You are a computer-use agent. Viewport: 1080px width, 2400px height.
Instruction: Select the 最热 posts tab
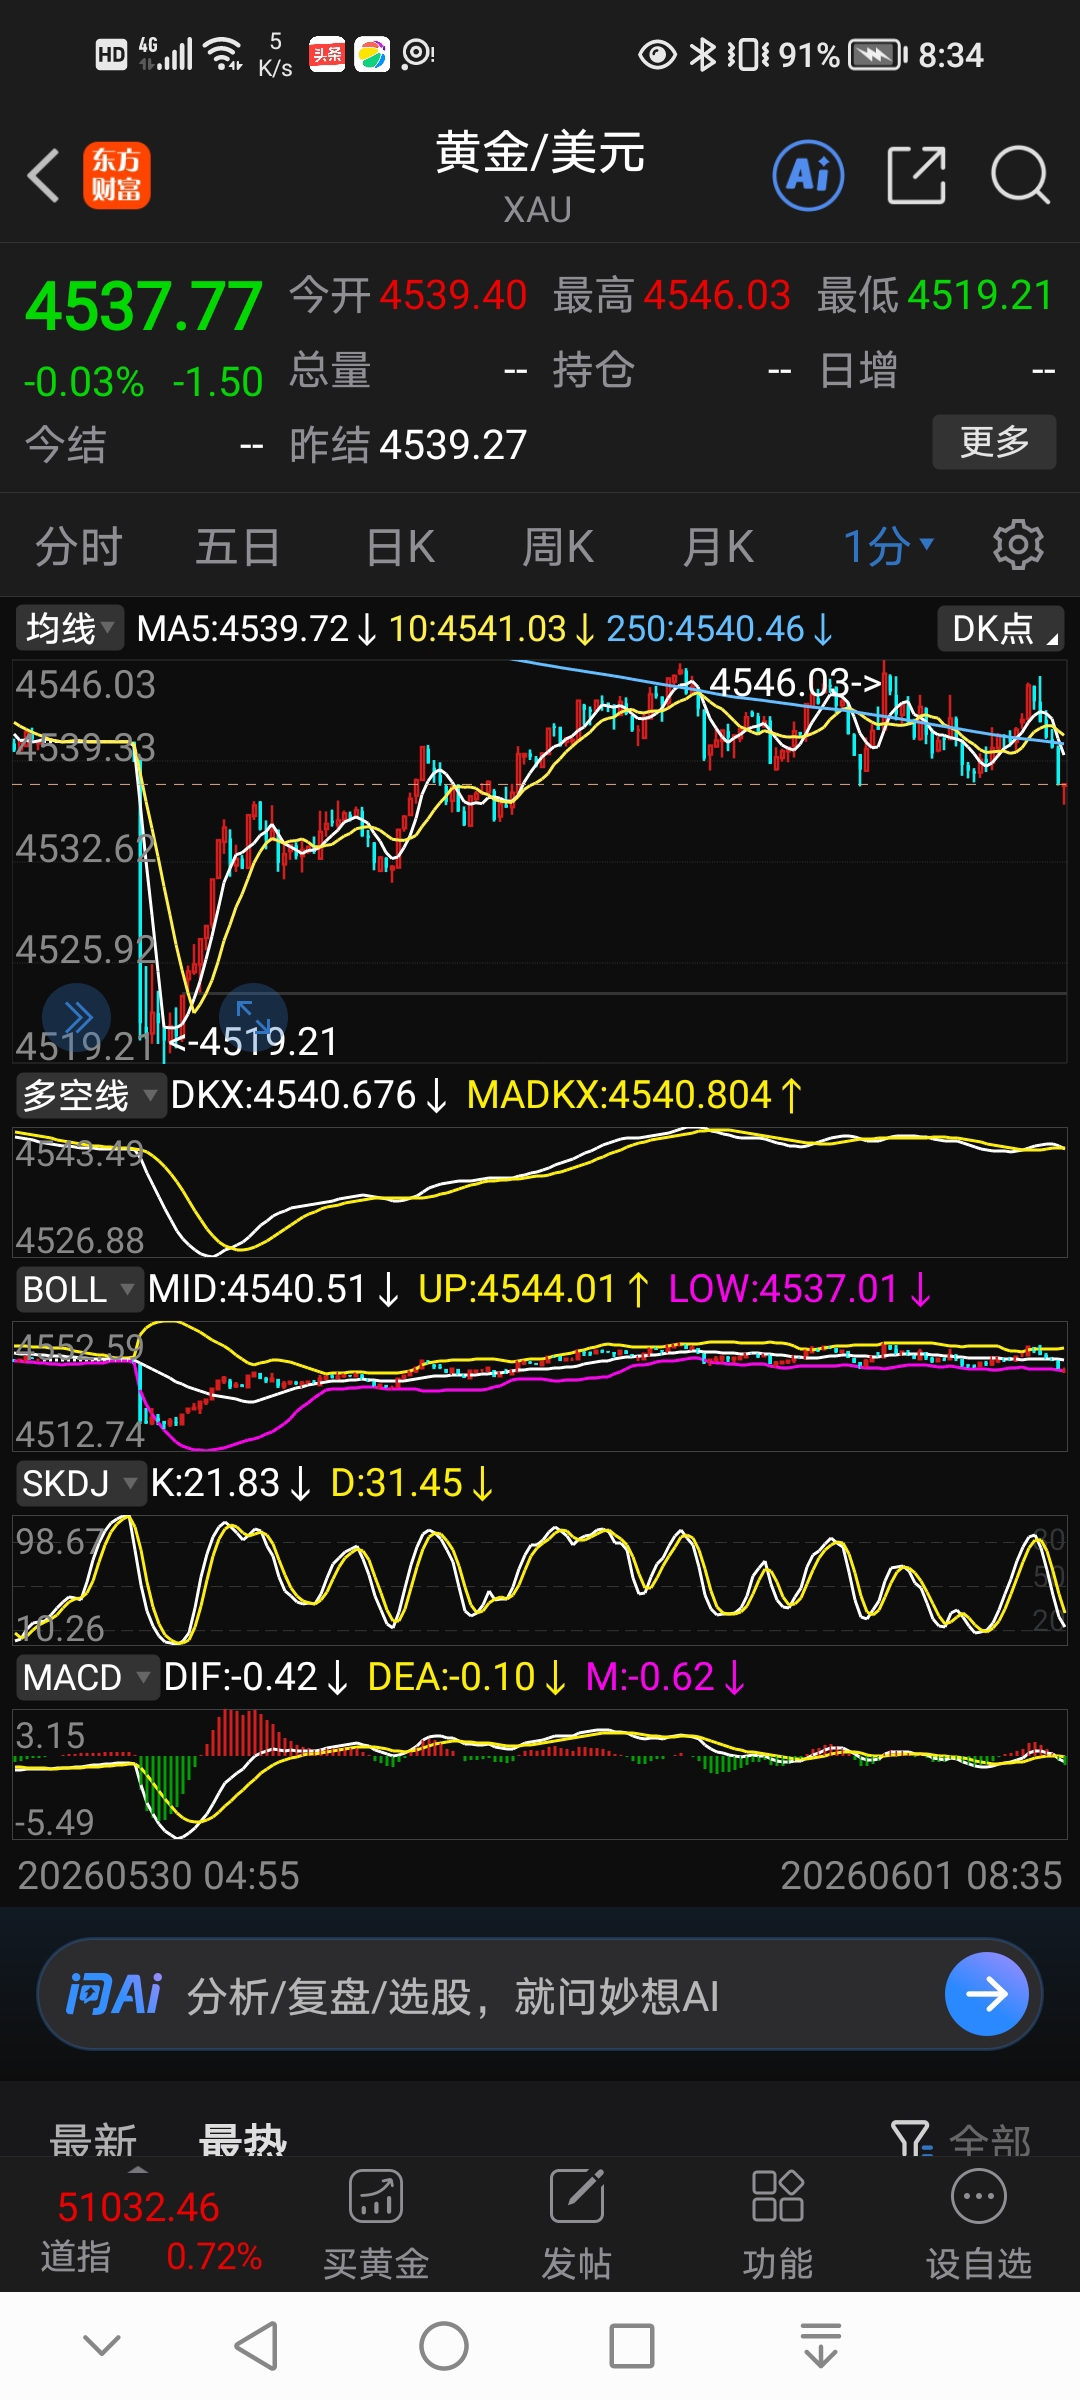coord(243,2139)
